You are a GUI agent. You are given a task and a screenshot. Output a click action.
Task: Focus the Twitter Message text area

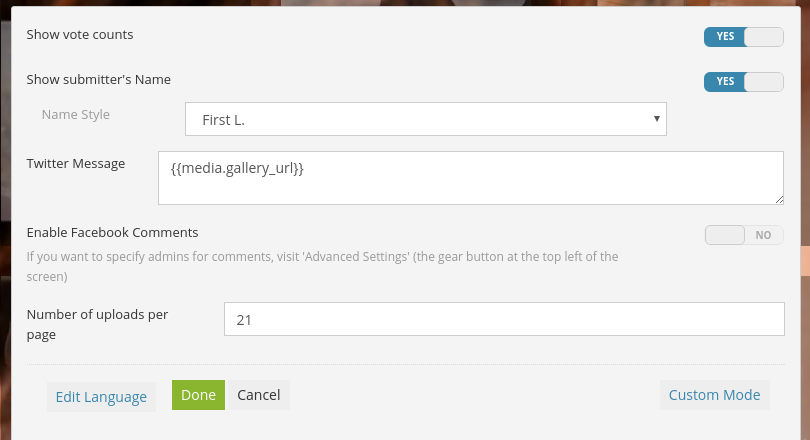click(x=471, y=178)
